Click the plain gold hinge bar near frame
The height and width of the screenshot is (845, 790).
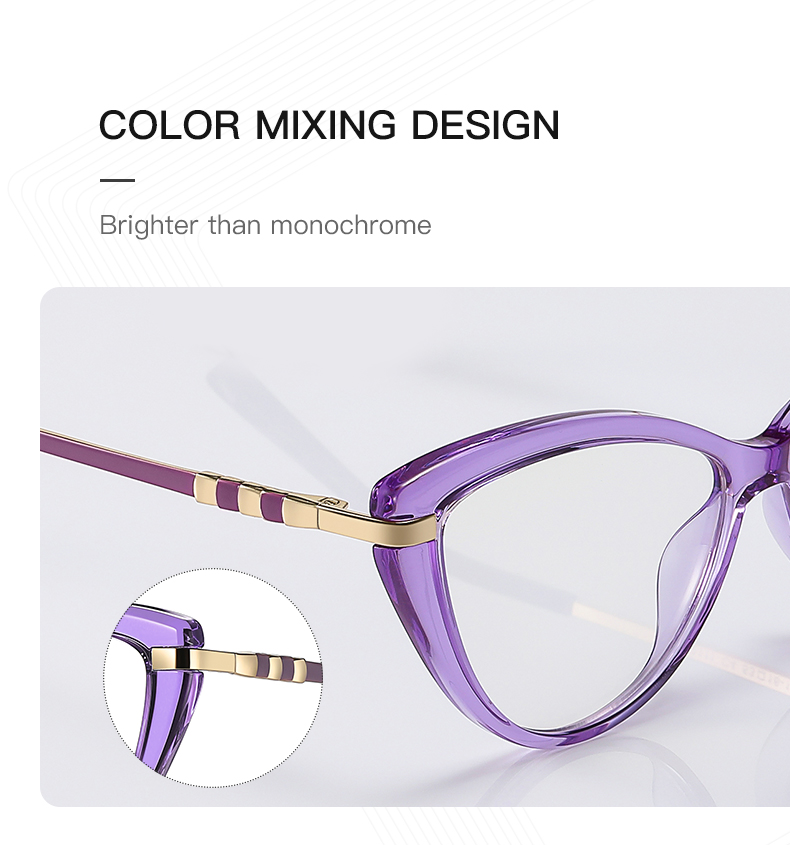[377, 525]
